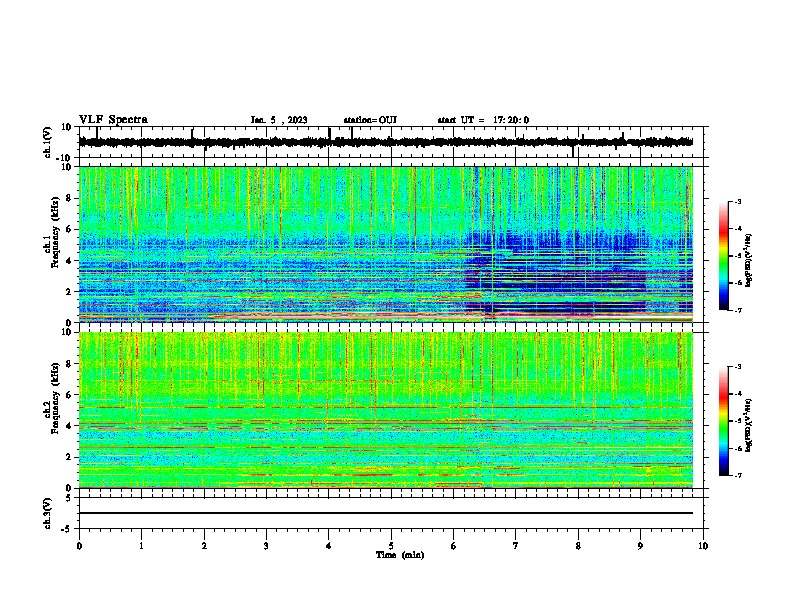
Task: Click the ch.2 spectrogram color scale bar
Action: click(x=723, y=421)
